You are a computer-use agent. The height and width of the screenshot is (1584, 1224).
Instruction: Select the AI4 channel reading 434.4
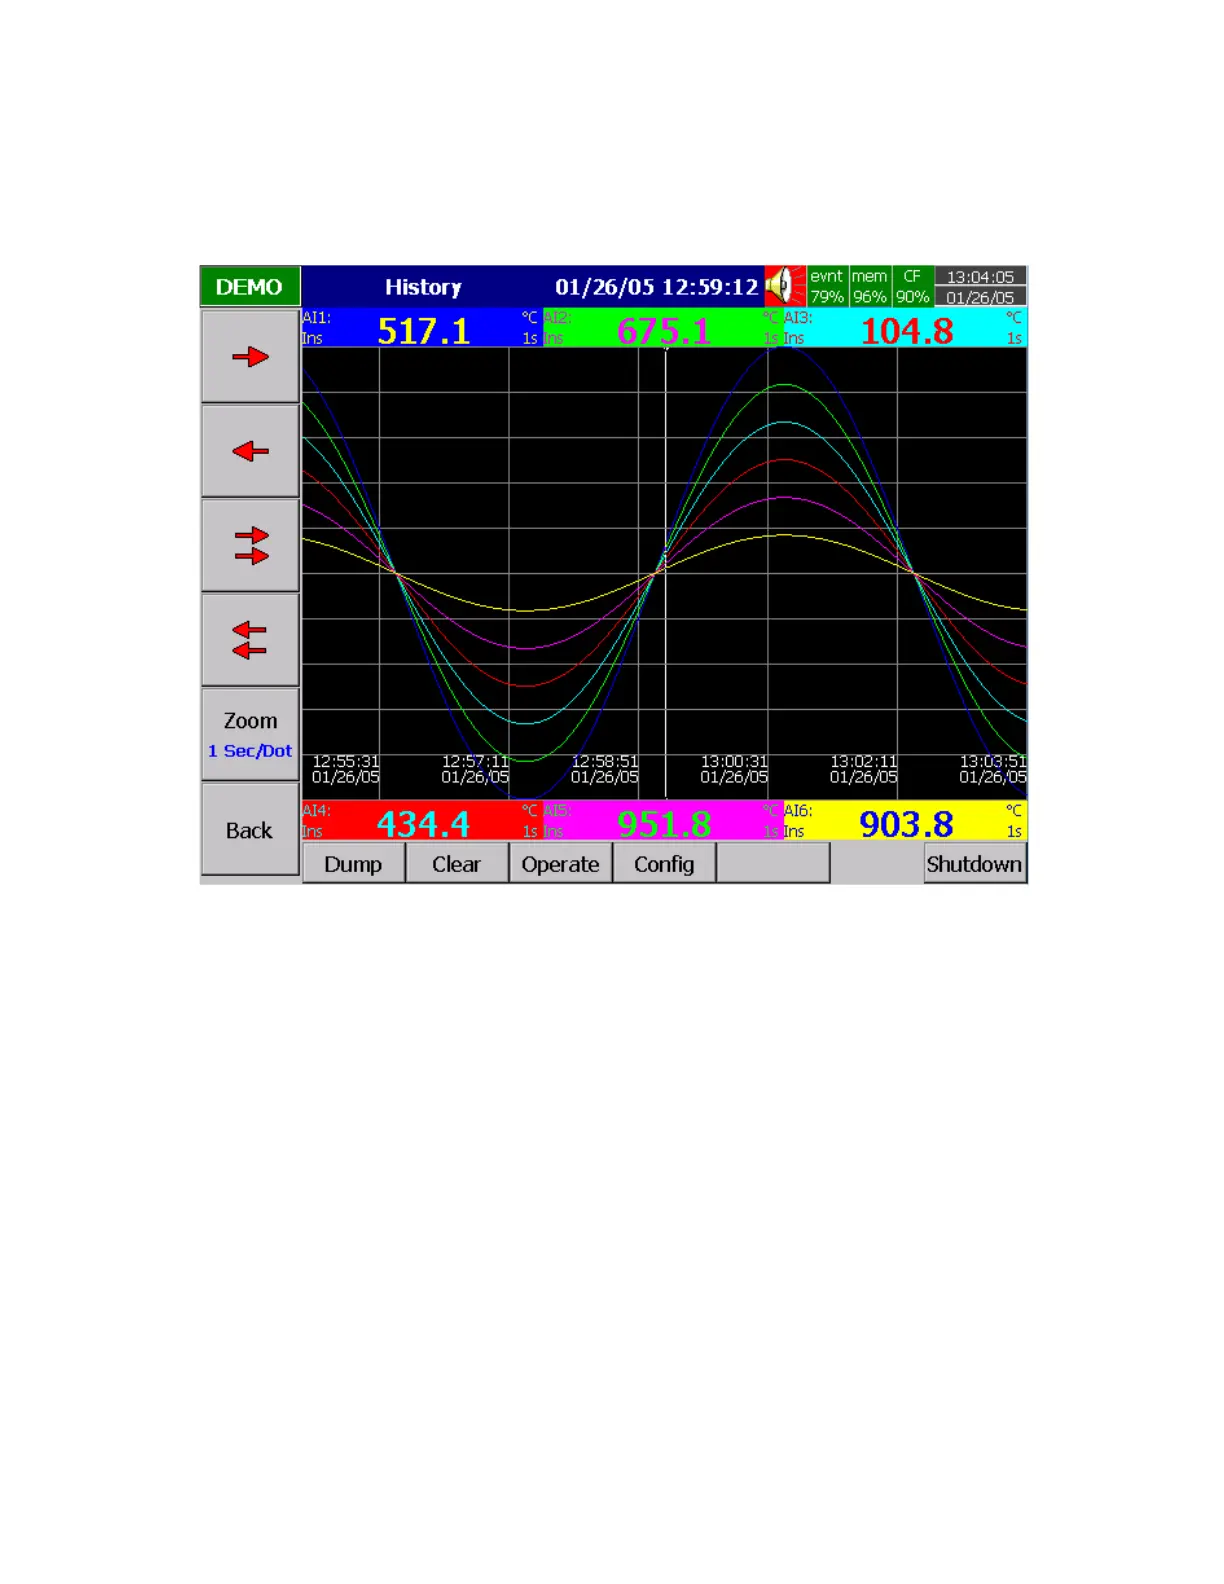tap(422, 821)
